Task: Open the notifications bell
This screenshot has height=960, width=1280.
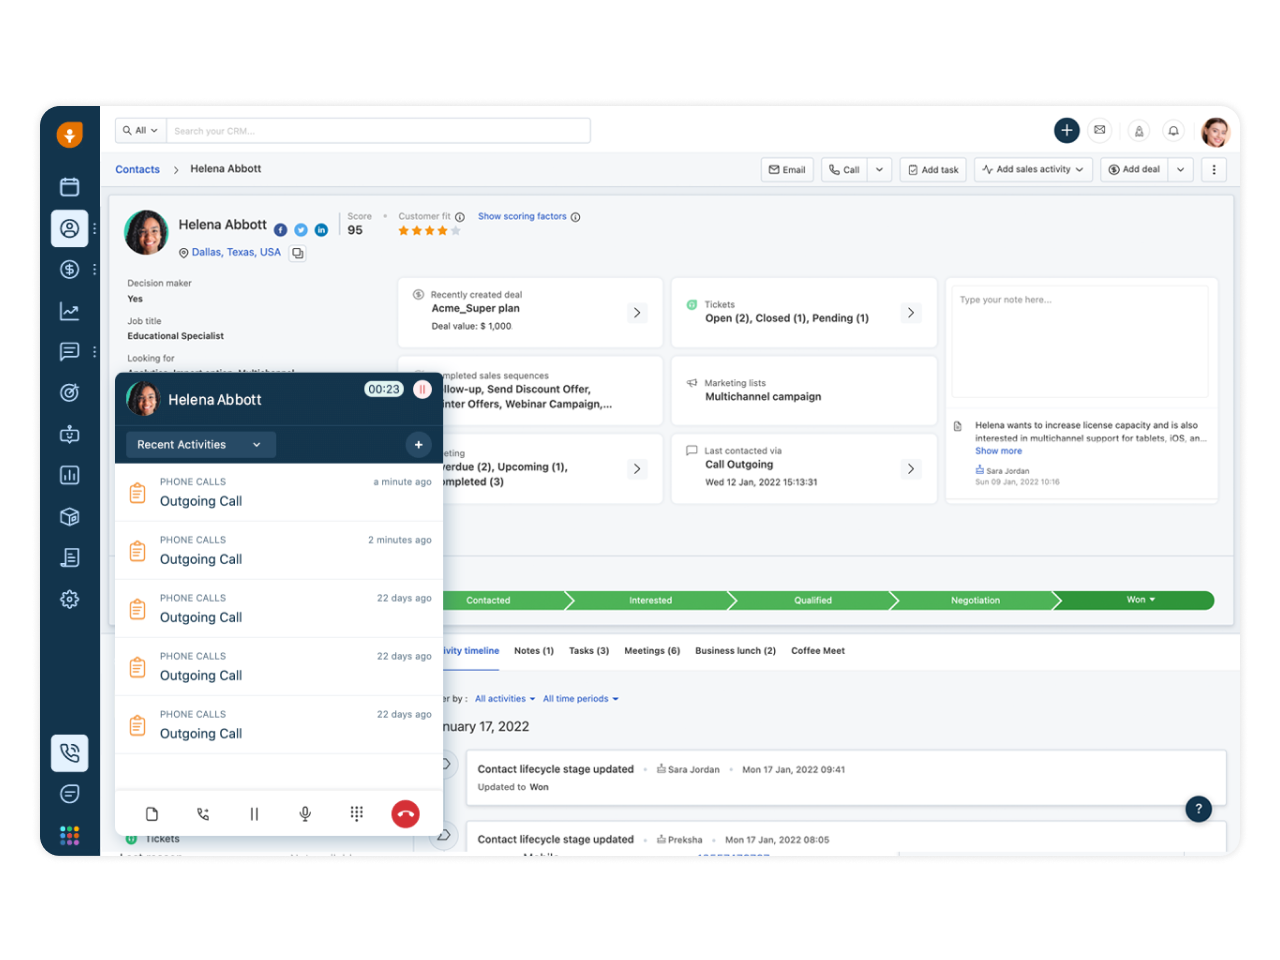Action: [1174, 131]
